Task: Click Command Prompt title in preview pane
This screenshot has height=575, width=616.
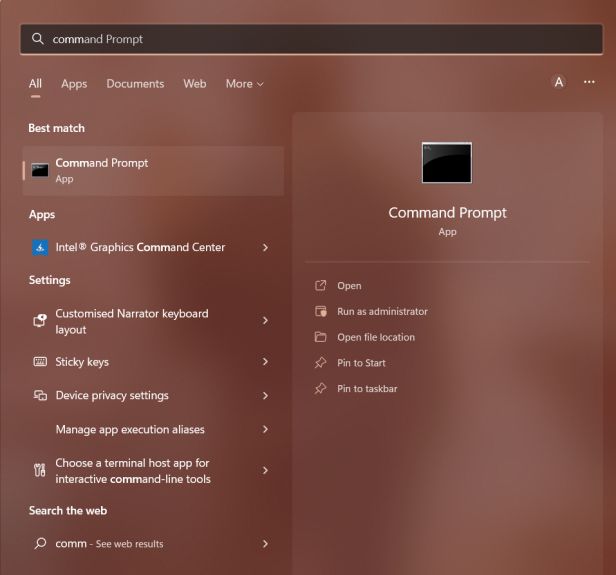Action: tap(447, 213)
